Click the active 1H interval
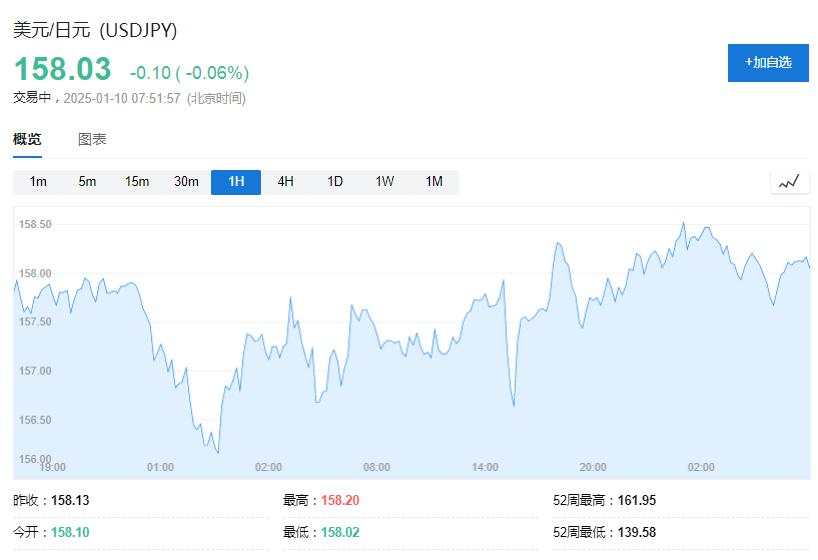Image resolution: width=818 pixels, height=560 pixels. (236, 182)
